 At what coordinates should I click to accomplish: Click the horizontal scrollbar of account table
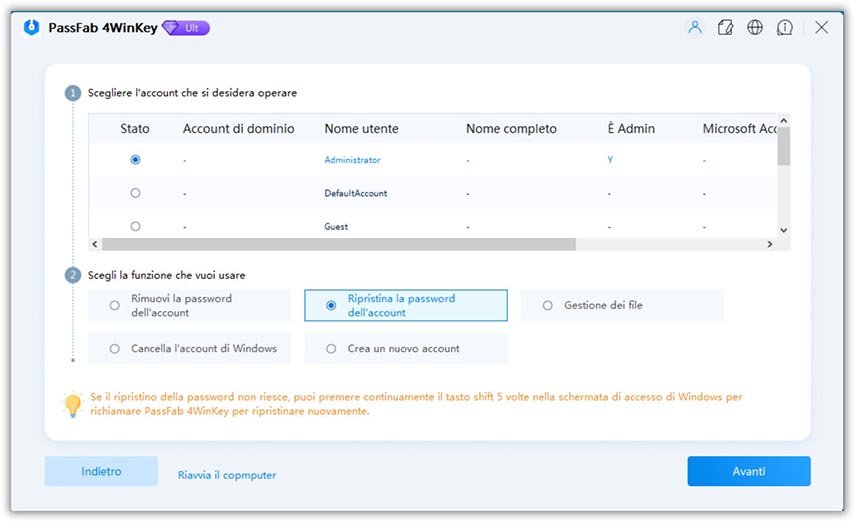(338, 244)
